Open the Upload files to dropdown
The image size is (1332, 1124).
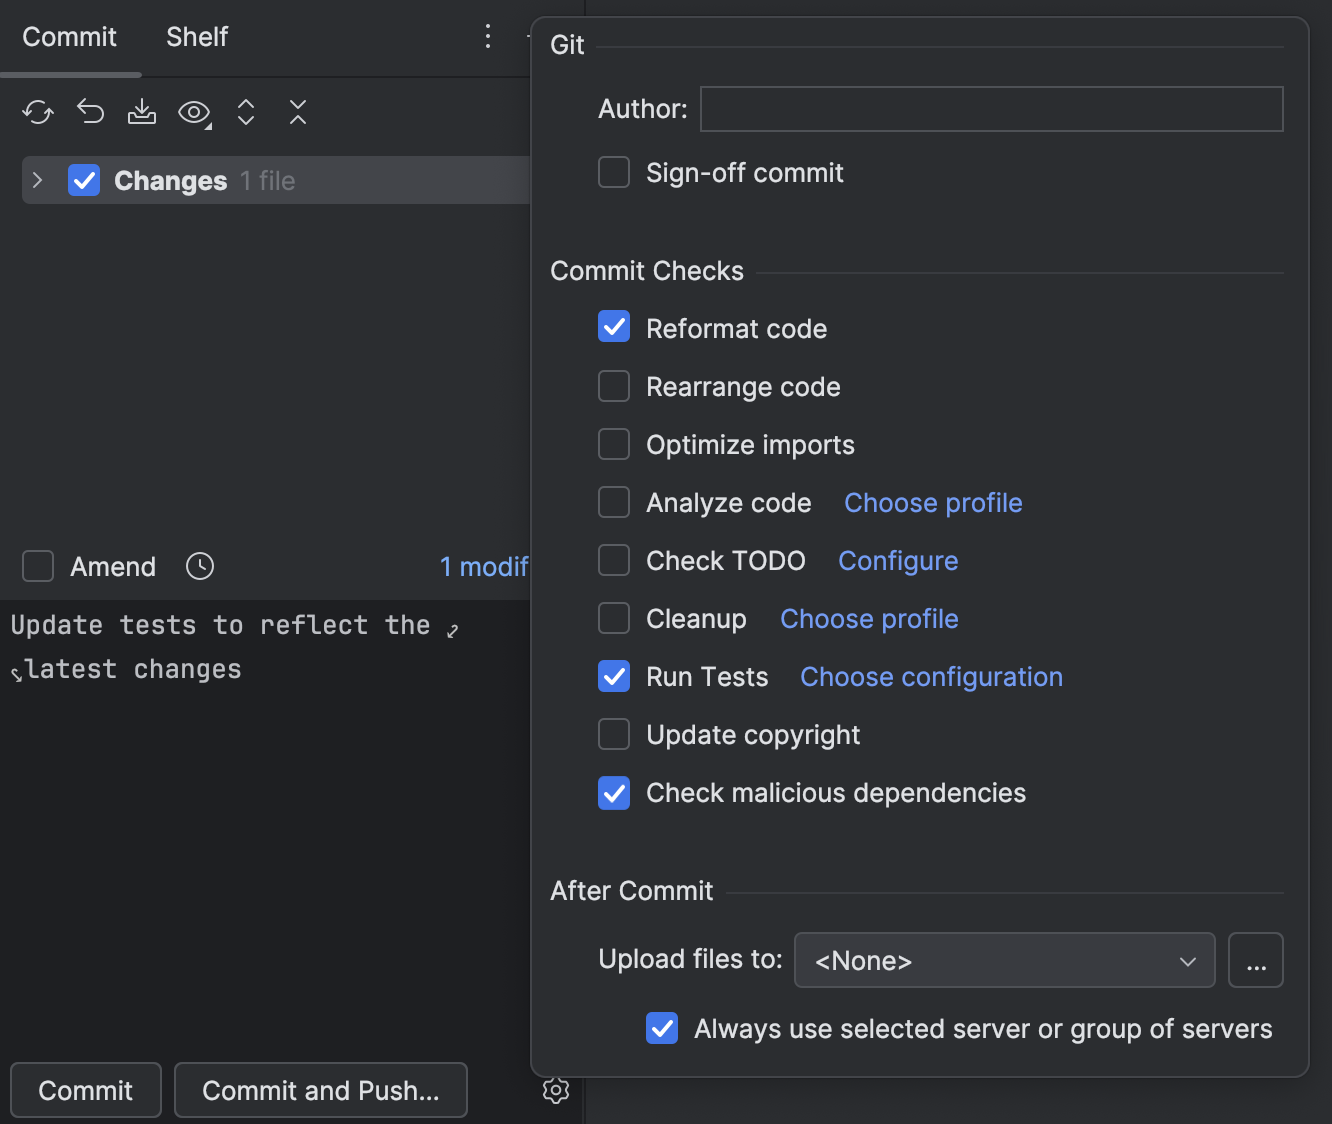point(1004,960)
